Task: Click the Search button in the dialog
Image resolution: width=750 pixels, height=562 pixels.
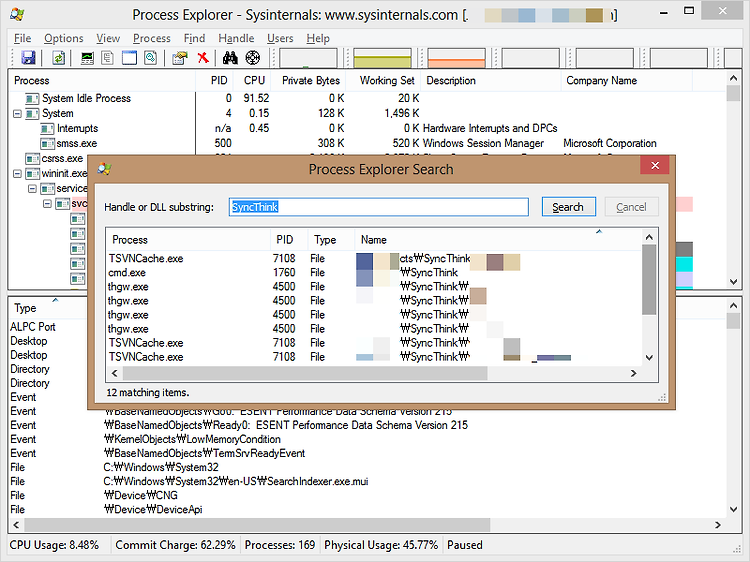Action: tap(568, 207)
